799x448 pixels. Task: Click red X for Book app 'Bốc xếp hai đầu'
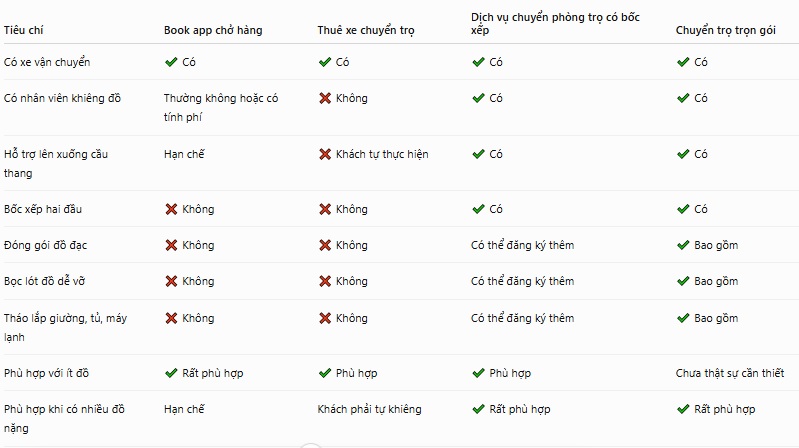[171, 209]
